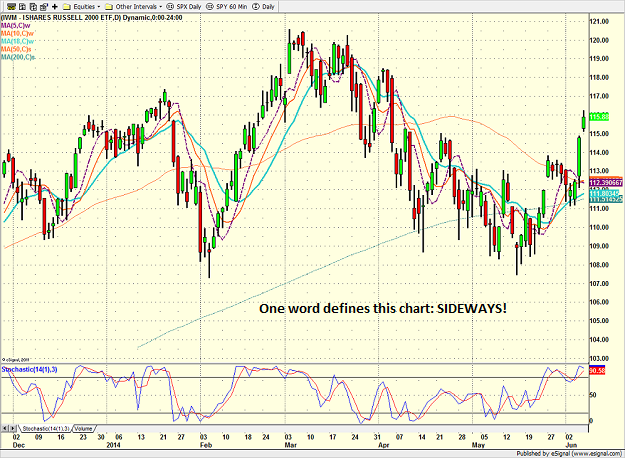Open the SPX Daily chart shortcut
Viewport: 625px width, 458px height.
184,6
